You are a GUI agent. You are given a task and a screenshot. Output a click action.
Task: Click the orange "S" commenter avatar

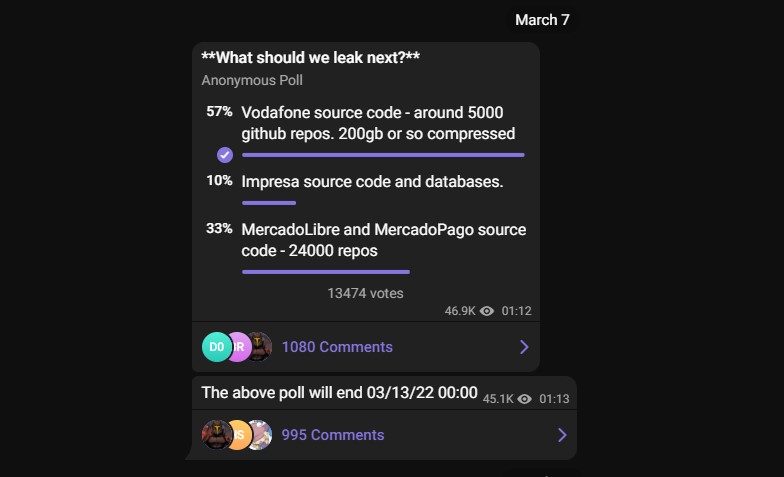pyautogui.click(x=238, y=435)
